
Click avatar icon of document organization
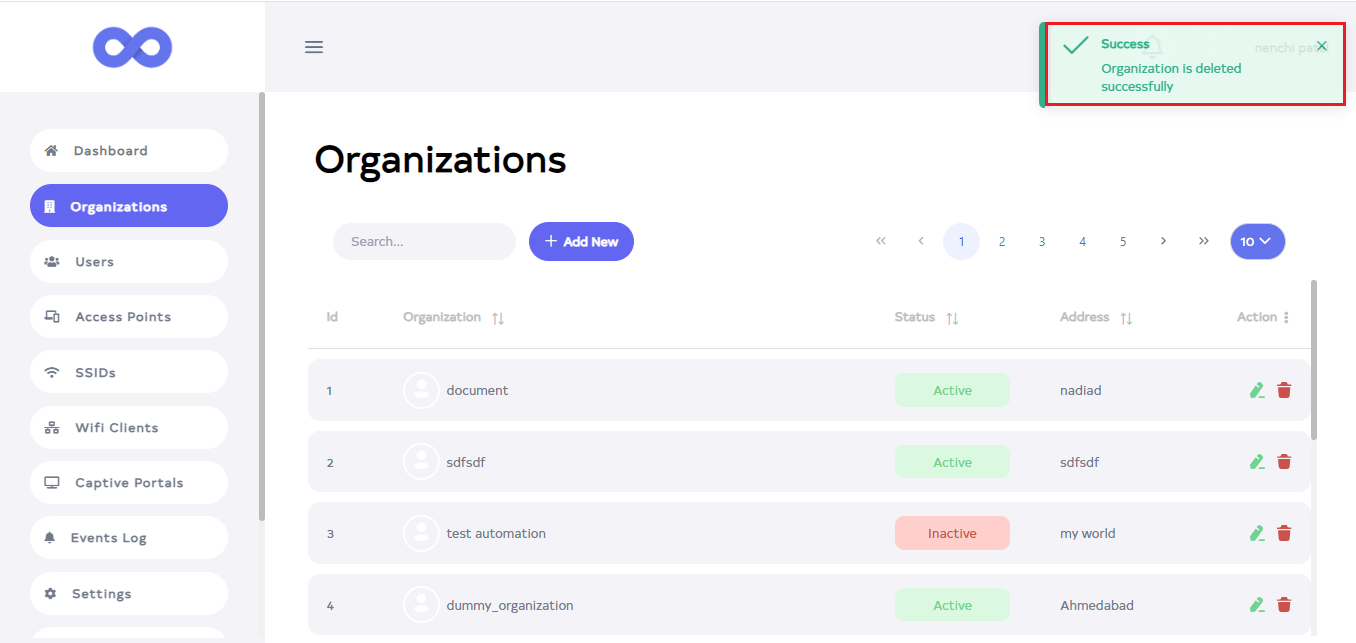pos(421,390)
